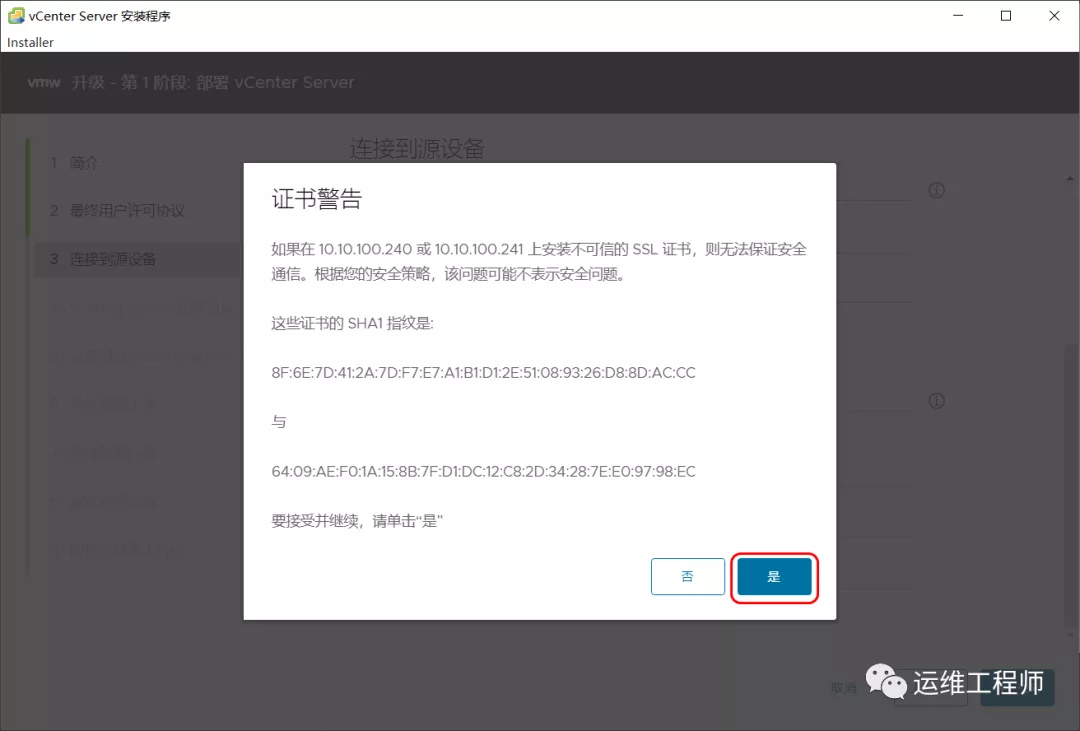The width and height of the screenshot is (1080, 731).
Task: Click the second SHA1 fingerprint starting with 64:09
Action: tap(483, 471)
